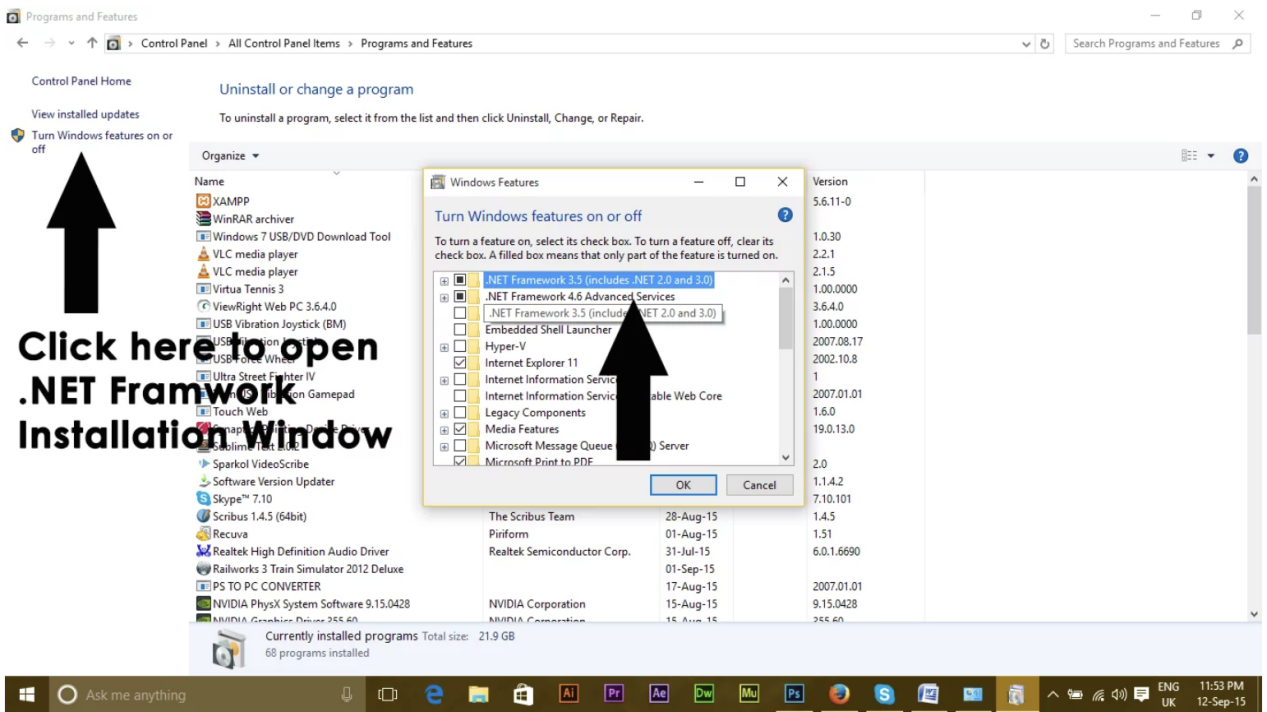Click the Cancel button
The width and height of the screenshot is (1267, 712).
[x=759, y=484]
